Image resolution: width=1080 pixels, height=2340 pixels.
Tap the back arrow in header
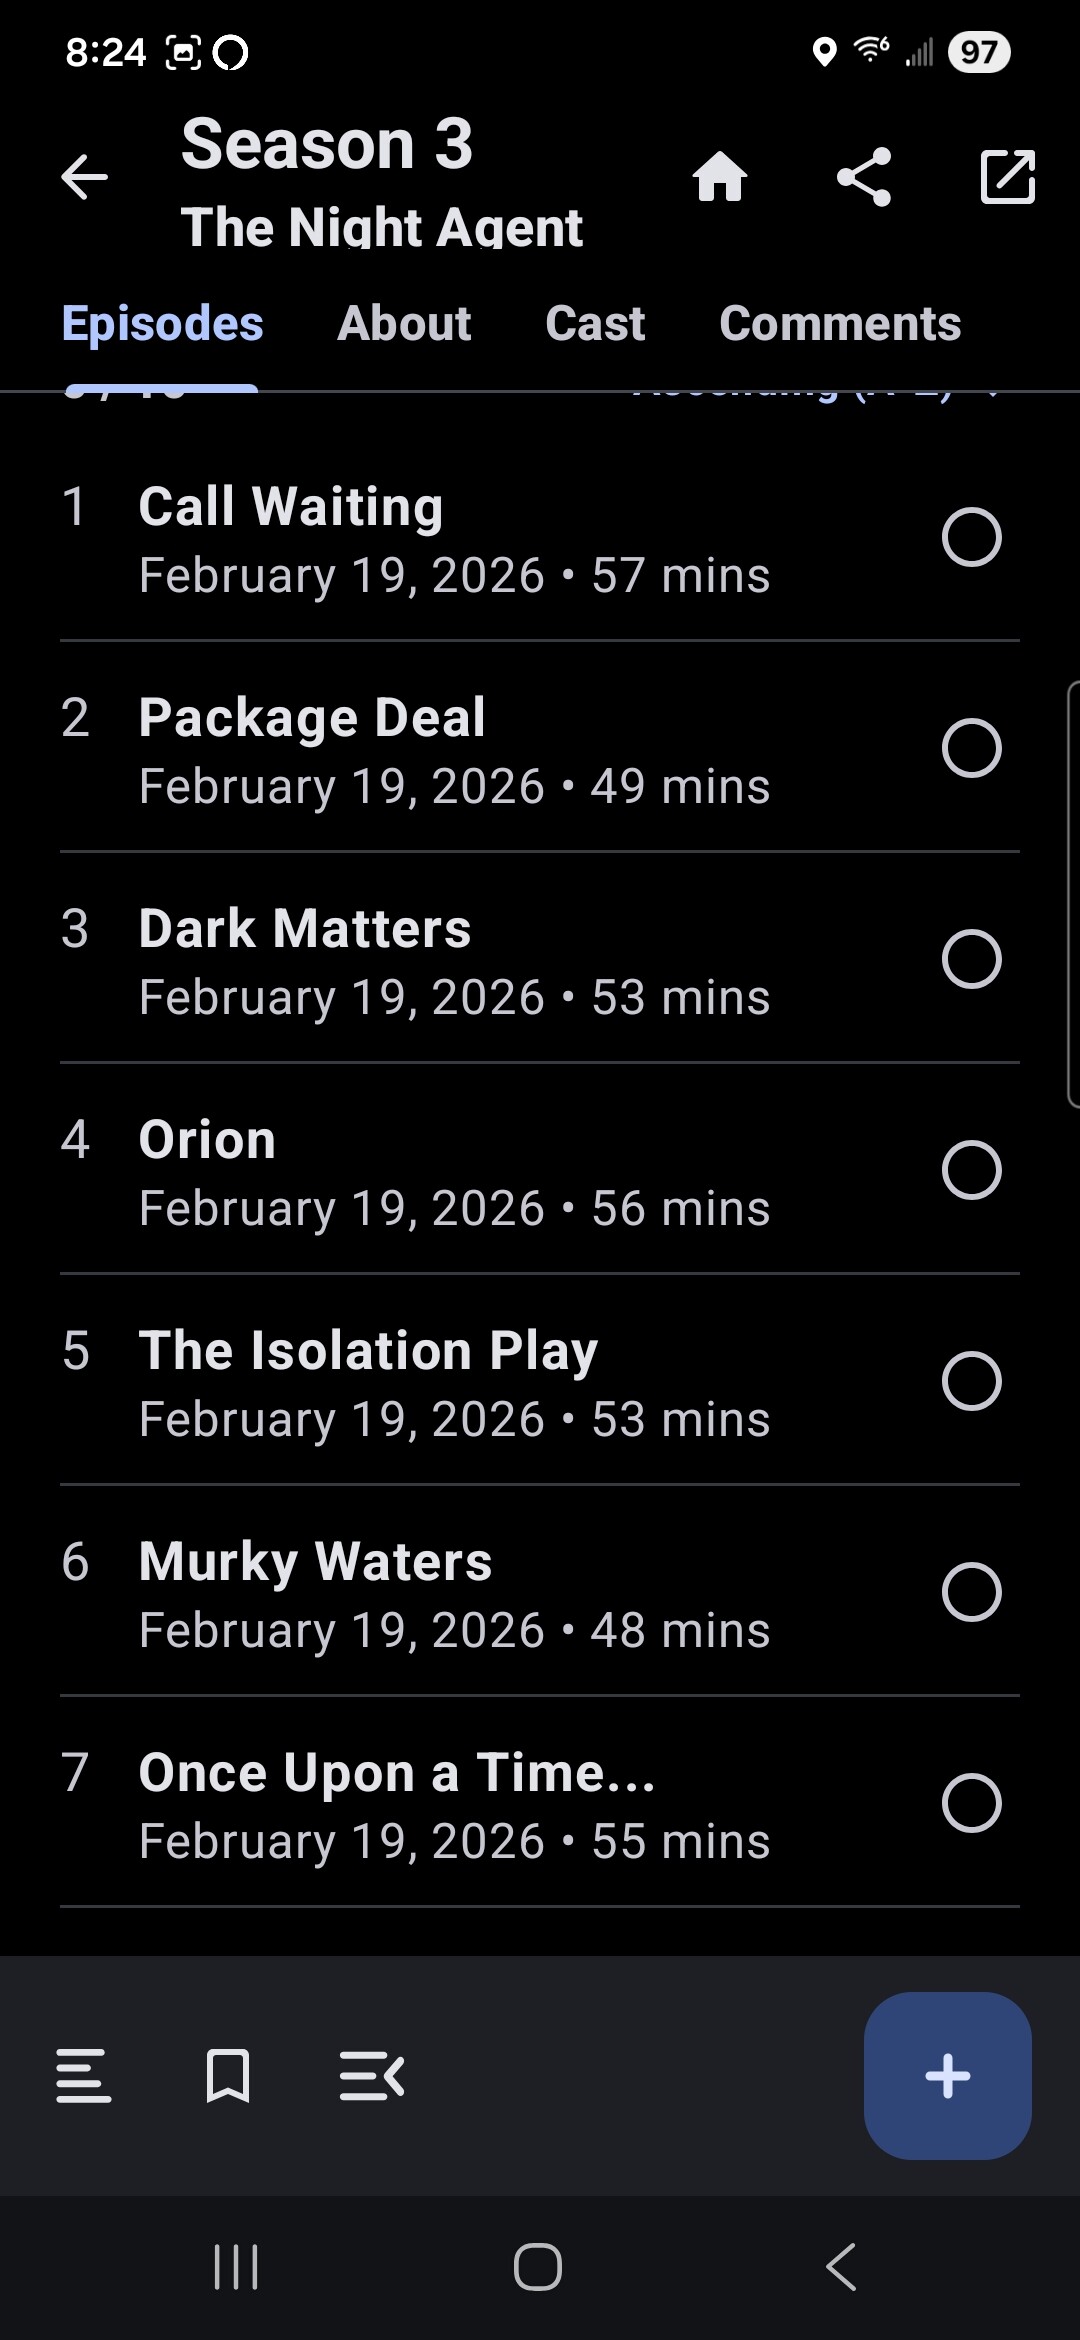[84, 178]
